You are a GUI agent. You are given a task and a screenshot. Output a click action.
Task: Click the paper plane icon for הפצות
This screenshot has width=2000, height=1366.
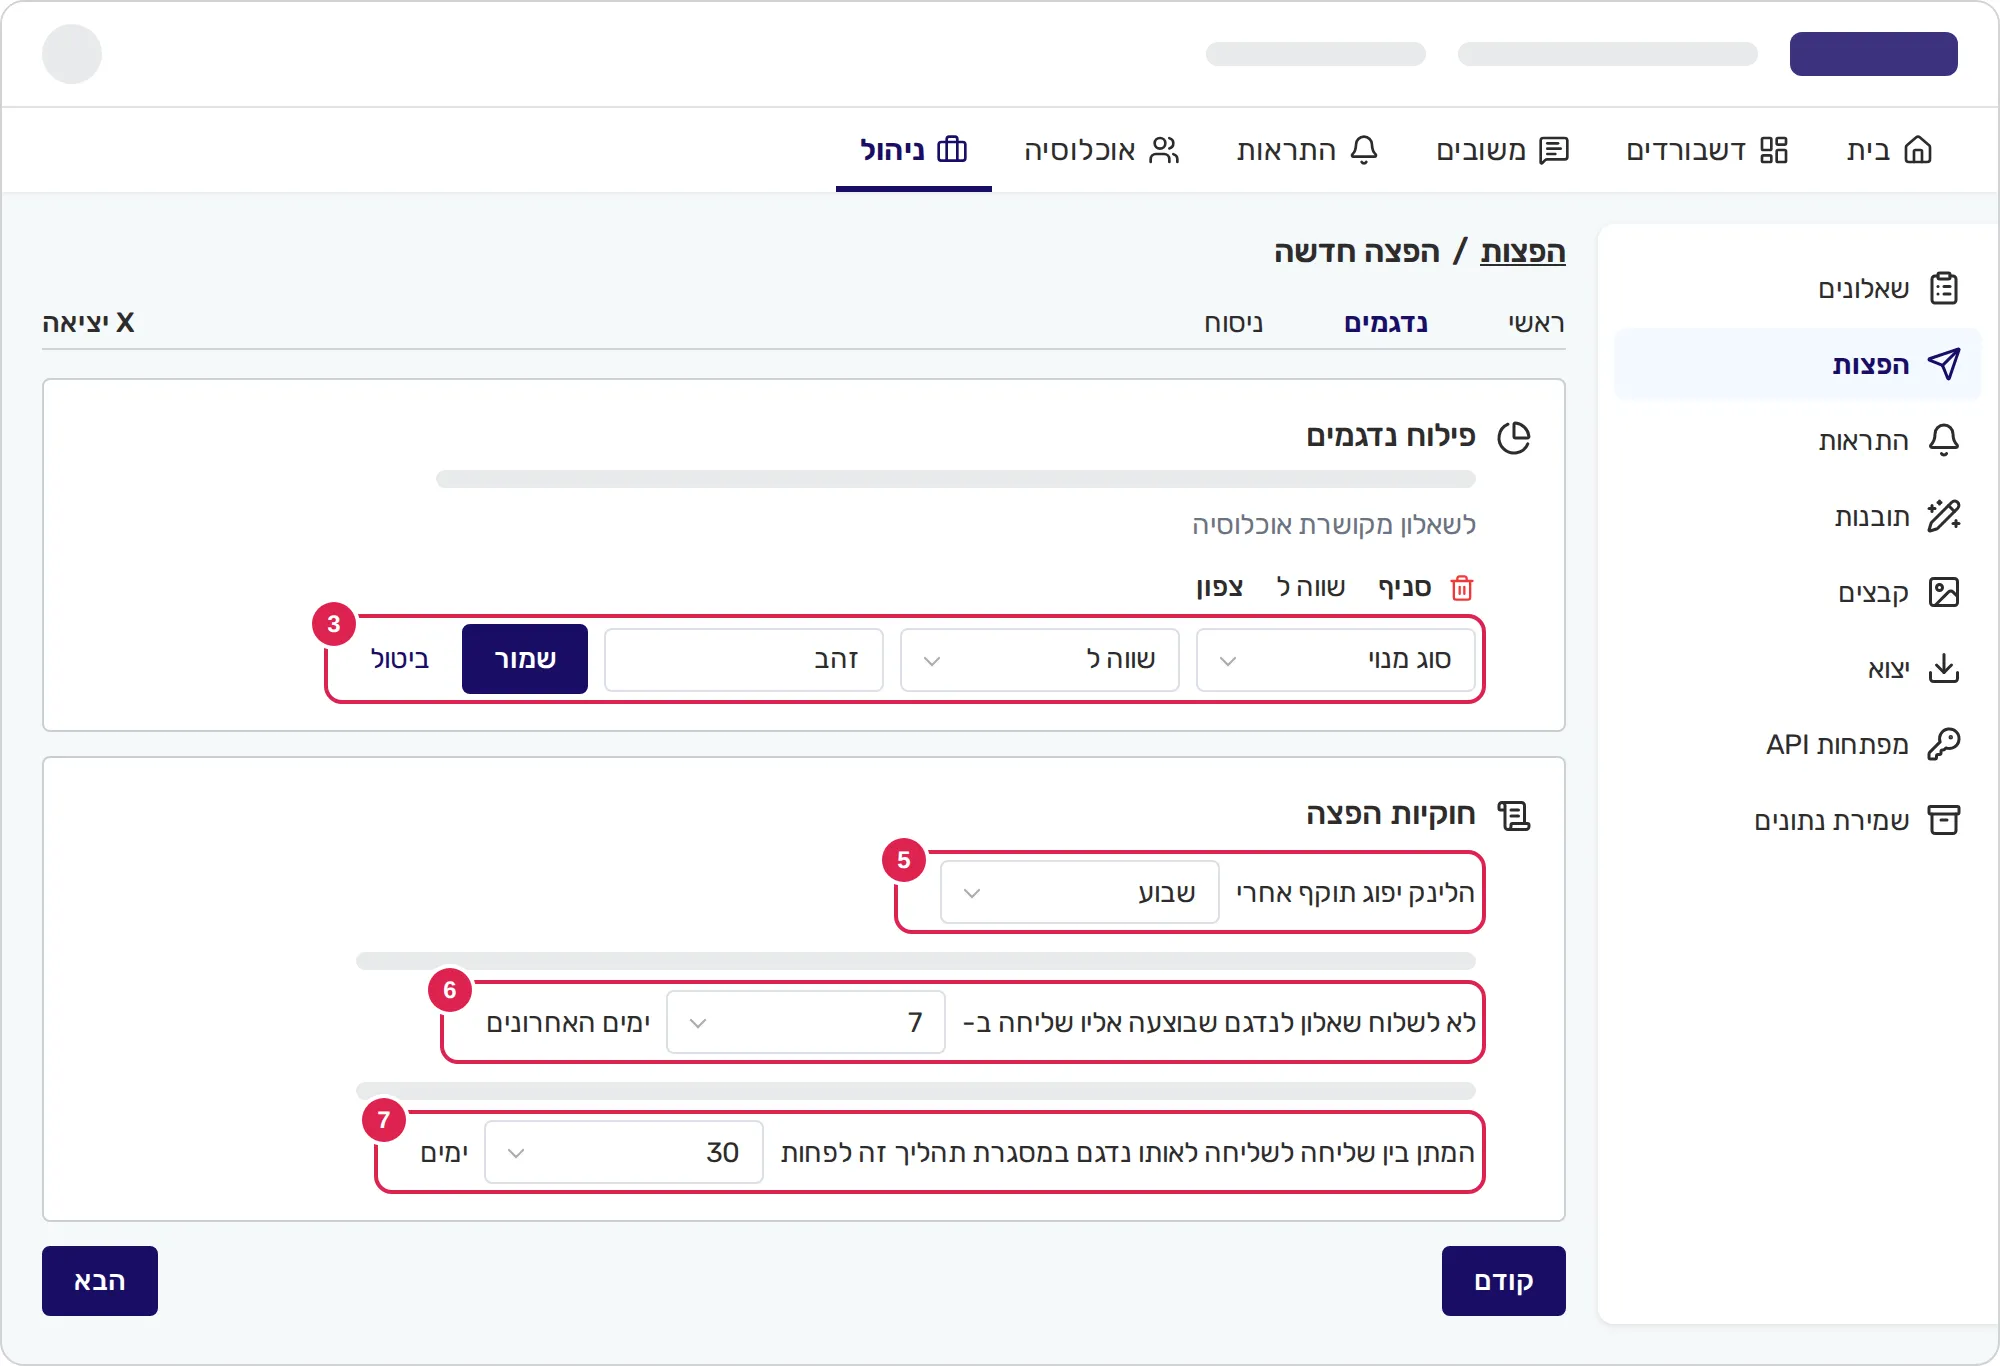pyautogui.click(x=1944, y=364)
